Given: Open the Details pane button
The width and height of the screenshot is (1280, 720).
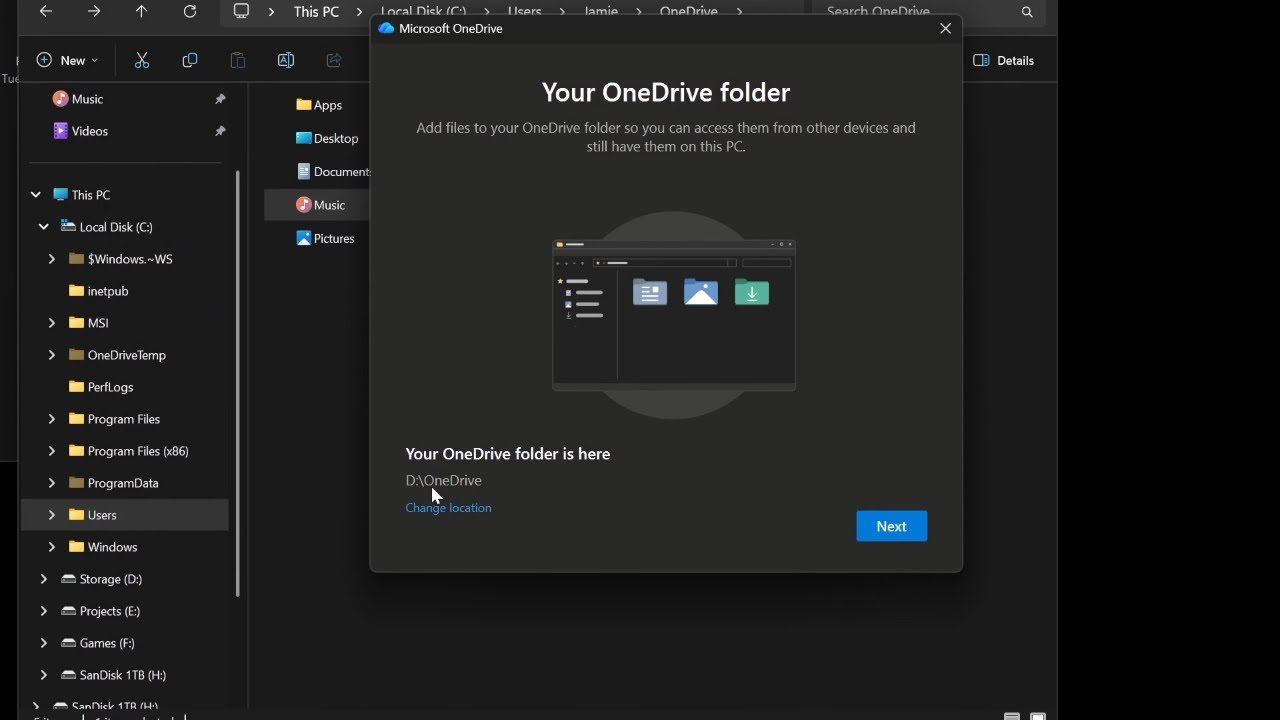Looking at the screenshot, I should 1003,60.
